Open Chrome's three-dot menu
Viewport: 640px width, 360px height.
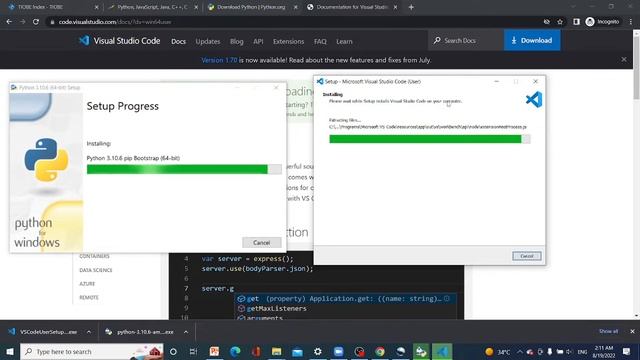631,22
